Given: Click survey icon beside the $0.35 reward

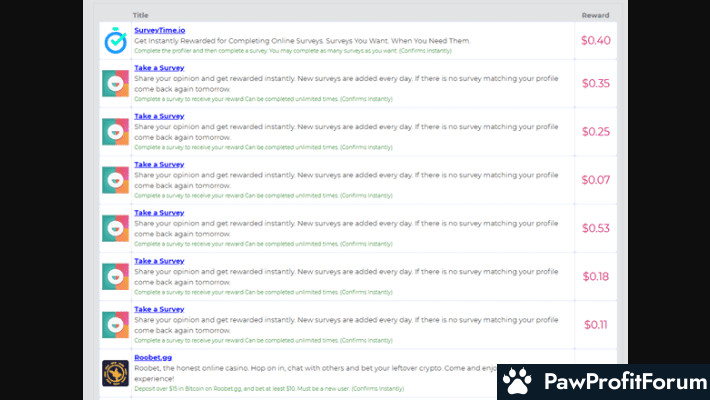Looking at the screenshot, I should tap(116, 83).
